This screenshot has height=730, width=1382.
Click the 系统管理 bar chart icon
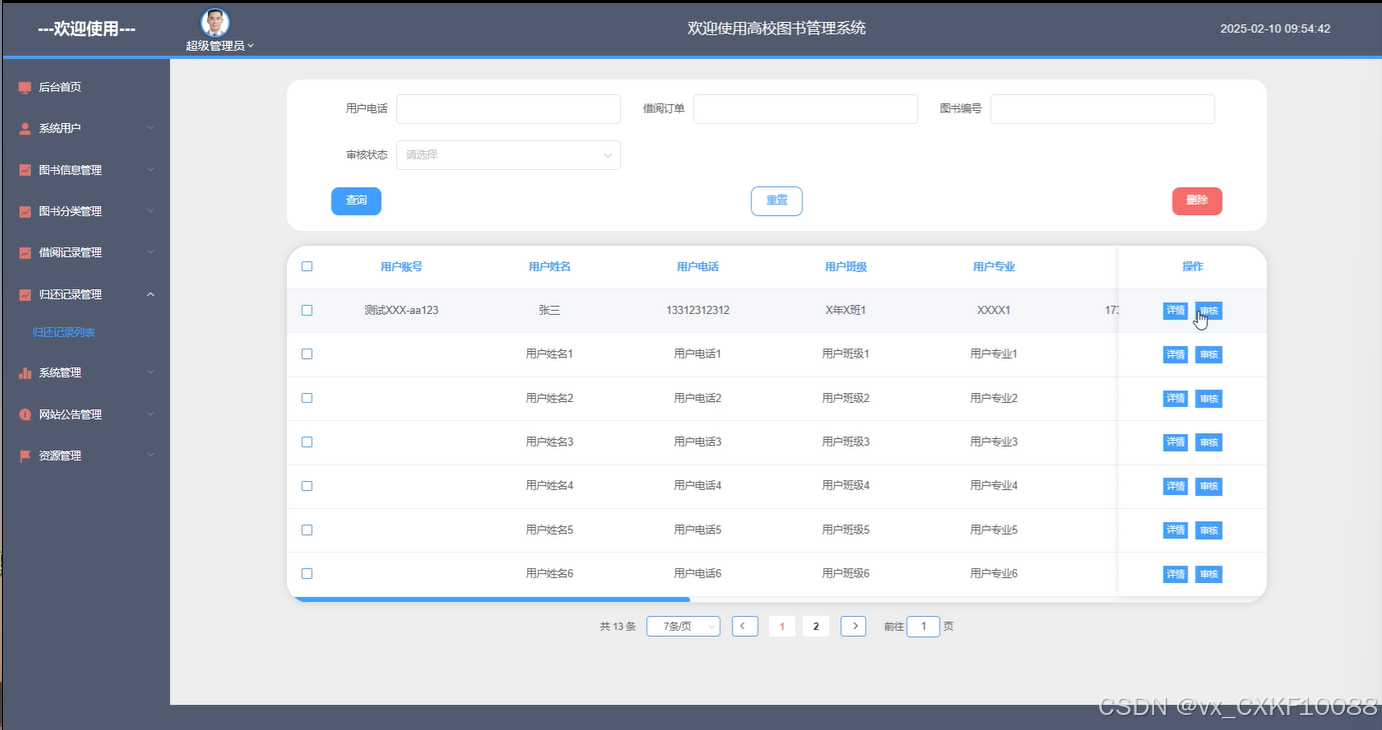25,373
